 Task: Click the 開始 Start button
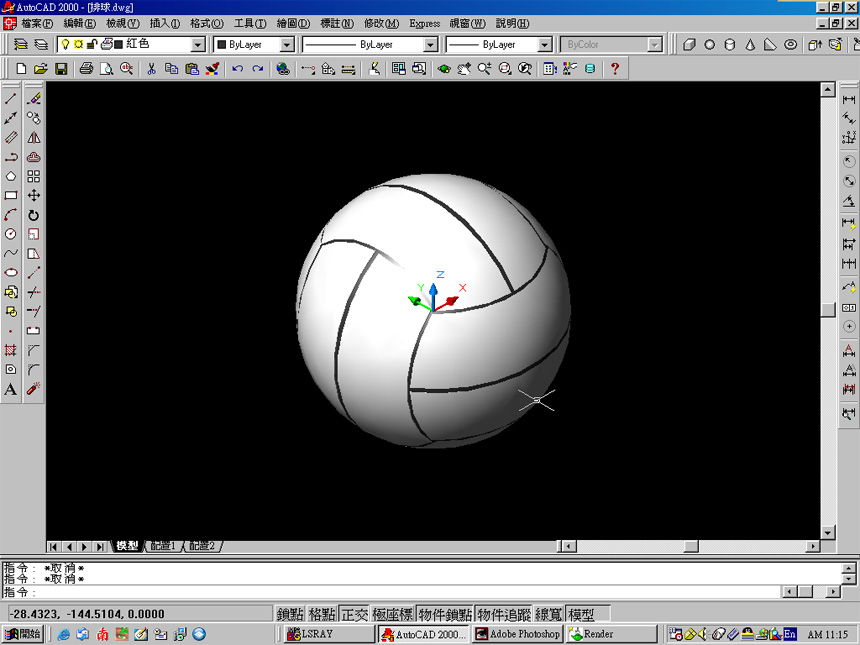tap(23, 634)
